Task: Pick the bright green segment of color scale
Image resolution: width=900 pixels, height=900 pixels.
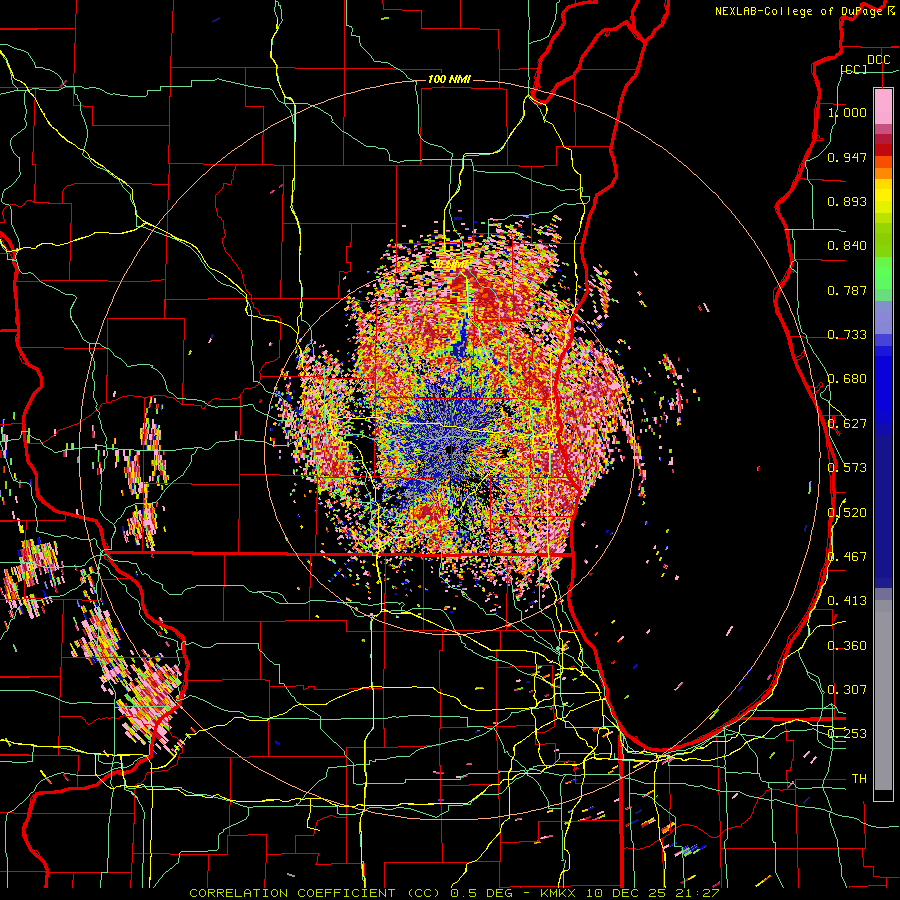Action: [883, 273]
